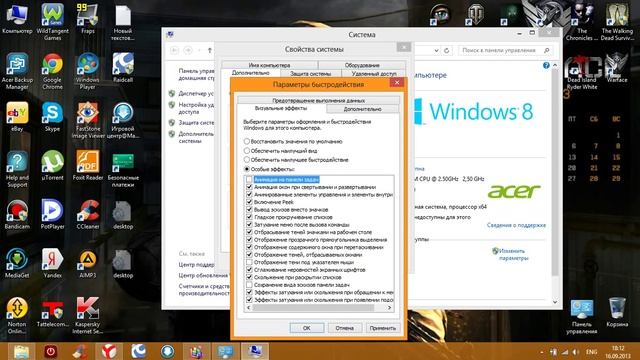
Task: Open Foxit Reader desktop shortcut
Action: (87, 166)
